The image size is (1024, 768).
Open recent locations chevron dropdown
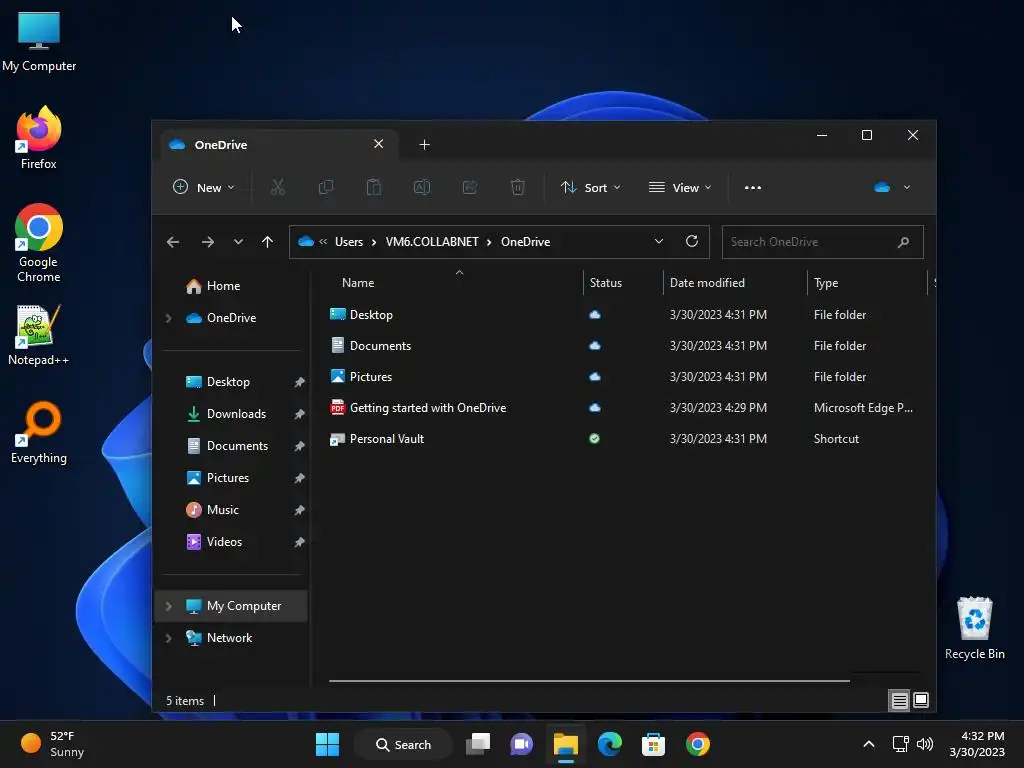pos(238,242)
